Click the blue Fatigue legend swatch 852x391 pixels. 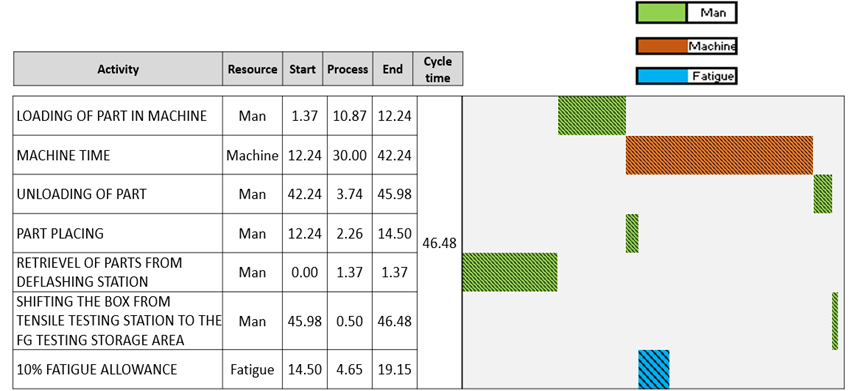tap(662, 77)
